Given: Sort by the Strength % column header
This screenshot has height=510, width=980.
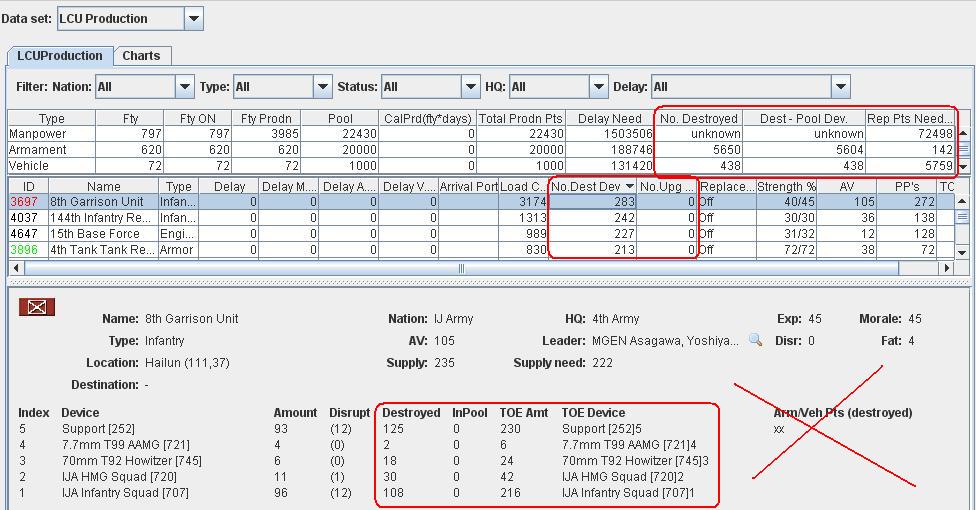Looking at the screenshot, I should click(787, 186).
